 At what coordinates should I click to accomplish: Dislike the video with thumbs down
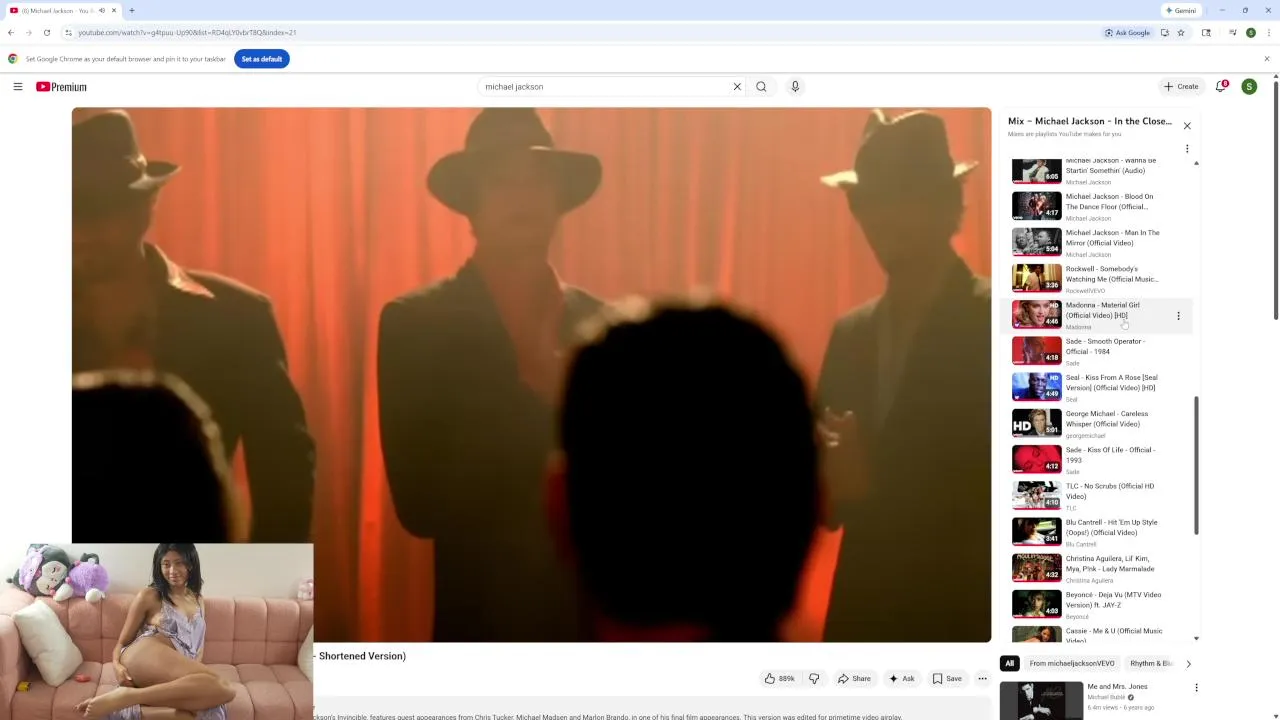814,679
